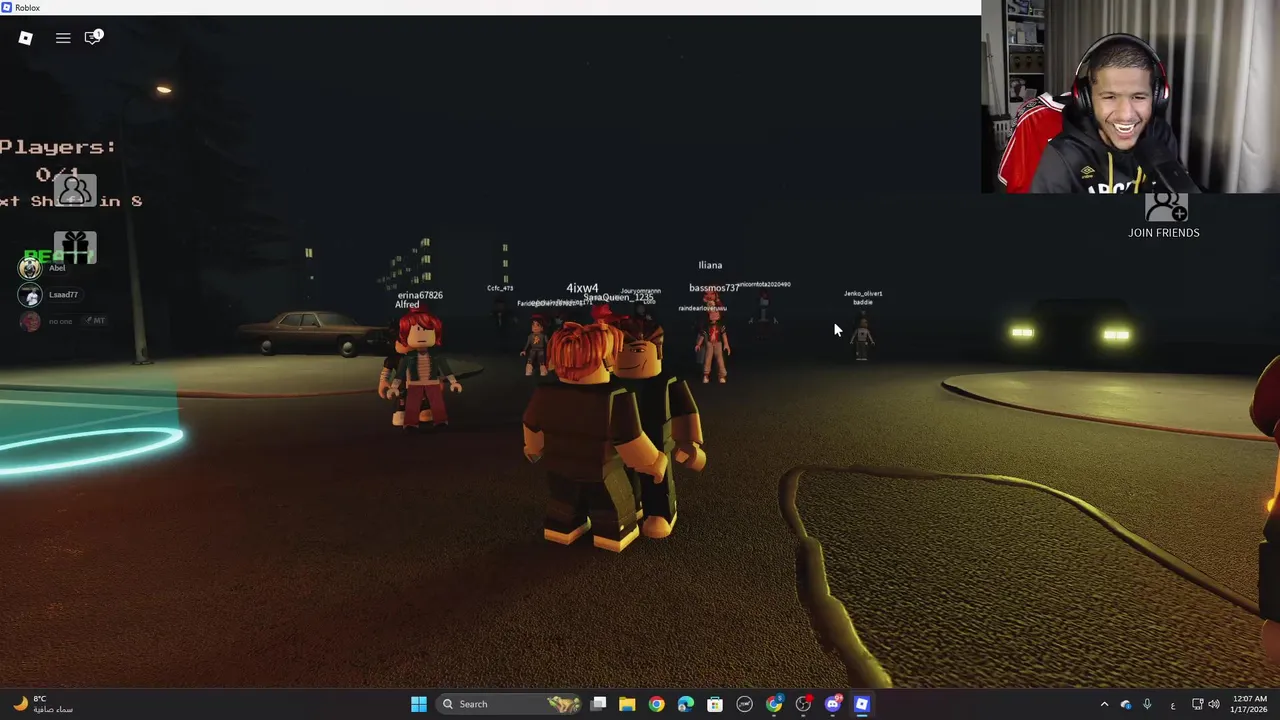Click the player name Iliana
The width and height of the screenshot is (1280, 720).
click(x=710, y=265)
